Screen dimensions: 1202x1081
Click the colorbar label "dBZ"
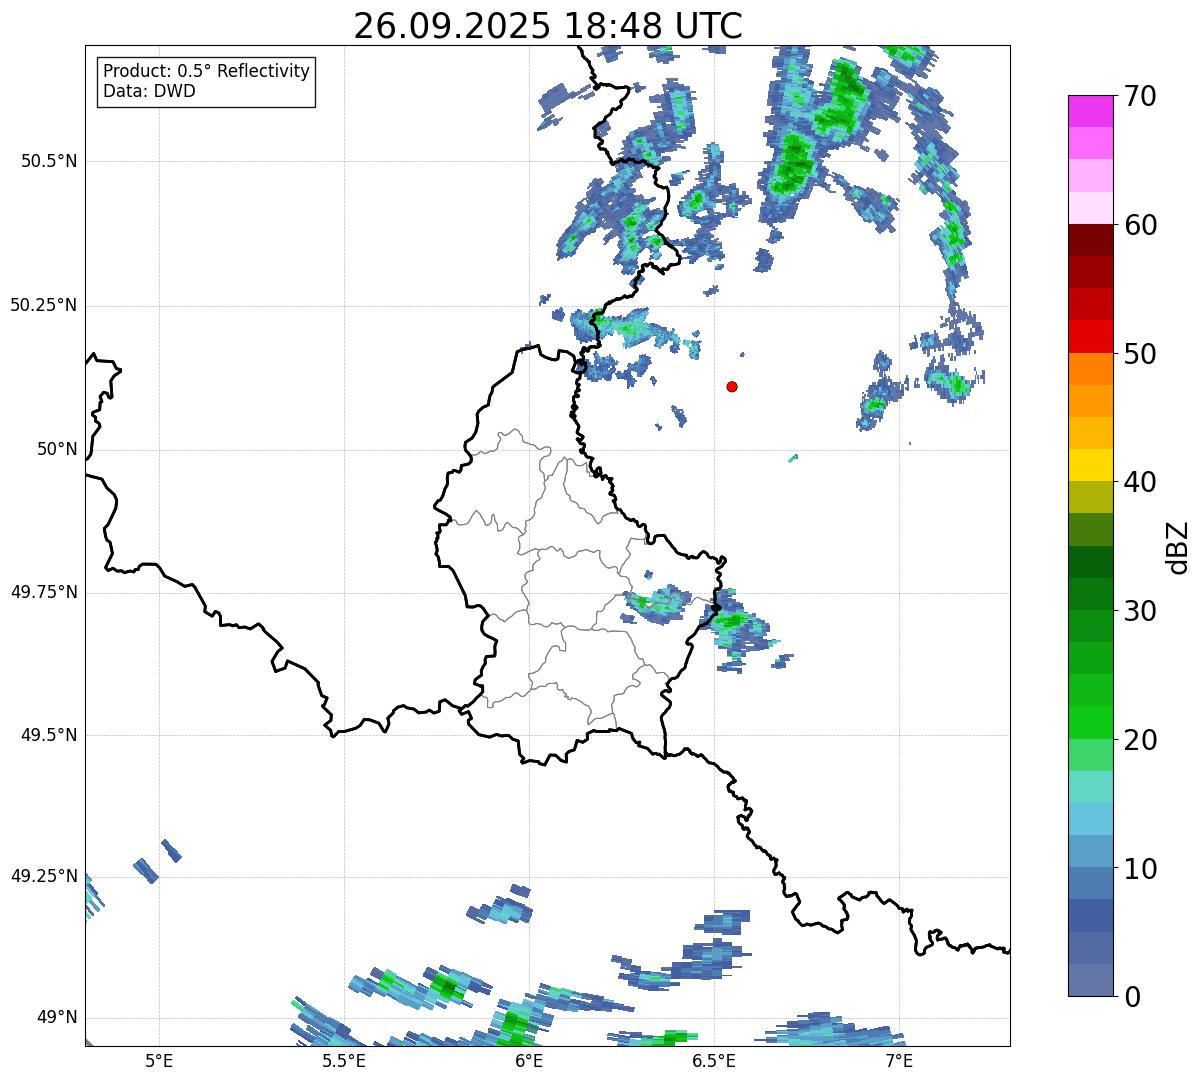click(1178, 546)
